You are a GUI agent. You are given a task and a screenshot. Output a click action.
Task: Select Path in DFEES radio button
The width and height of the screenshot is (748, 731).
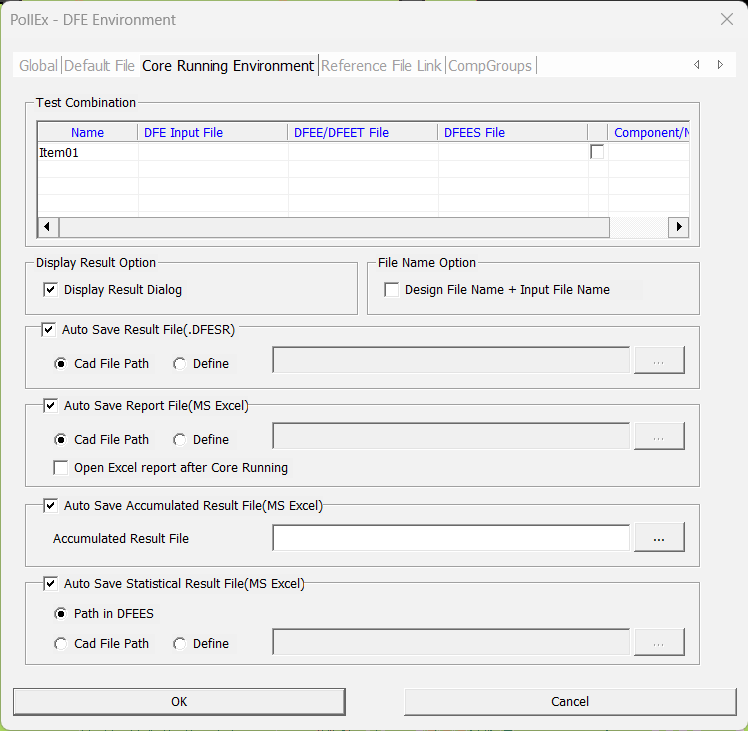click(61, 614)
